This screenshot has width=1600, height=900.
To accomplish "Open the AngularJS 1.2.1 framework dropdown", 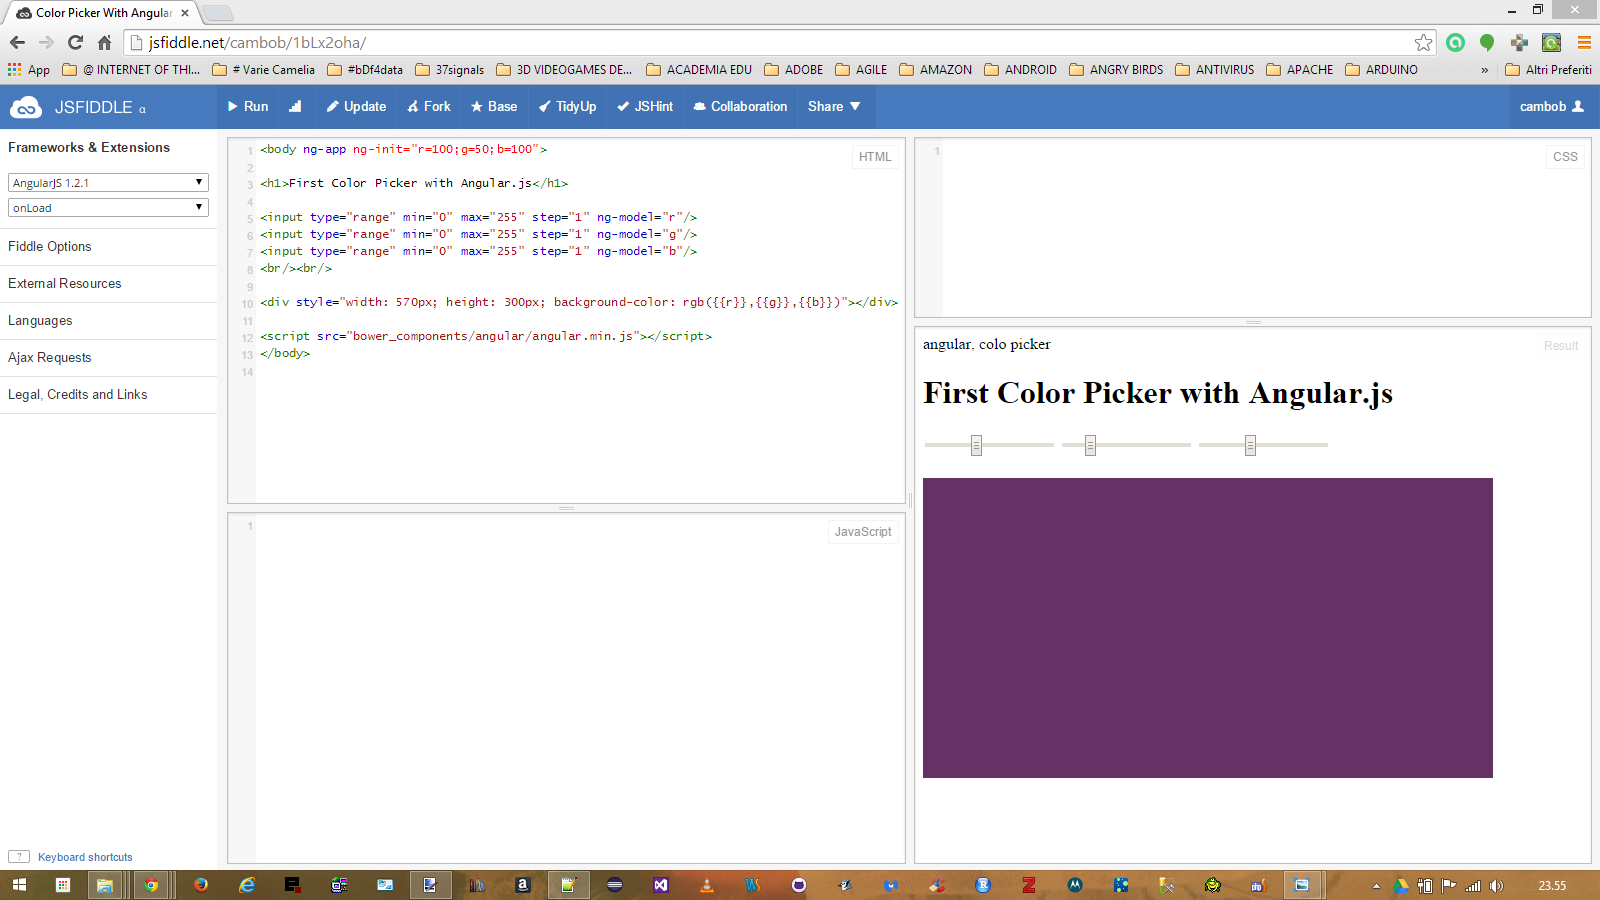I will pyautogui.click(x=108, y=183).
